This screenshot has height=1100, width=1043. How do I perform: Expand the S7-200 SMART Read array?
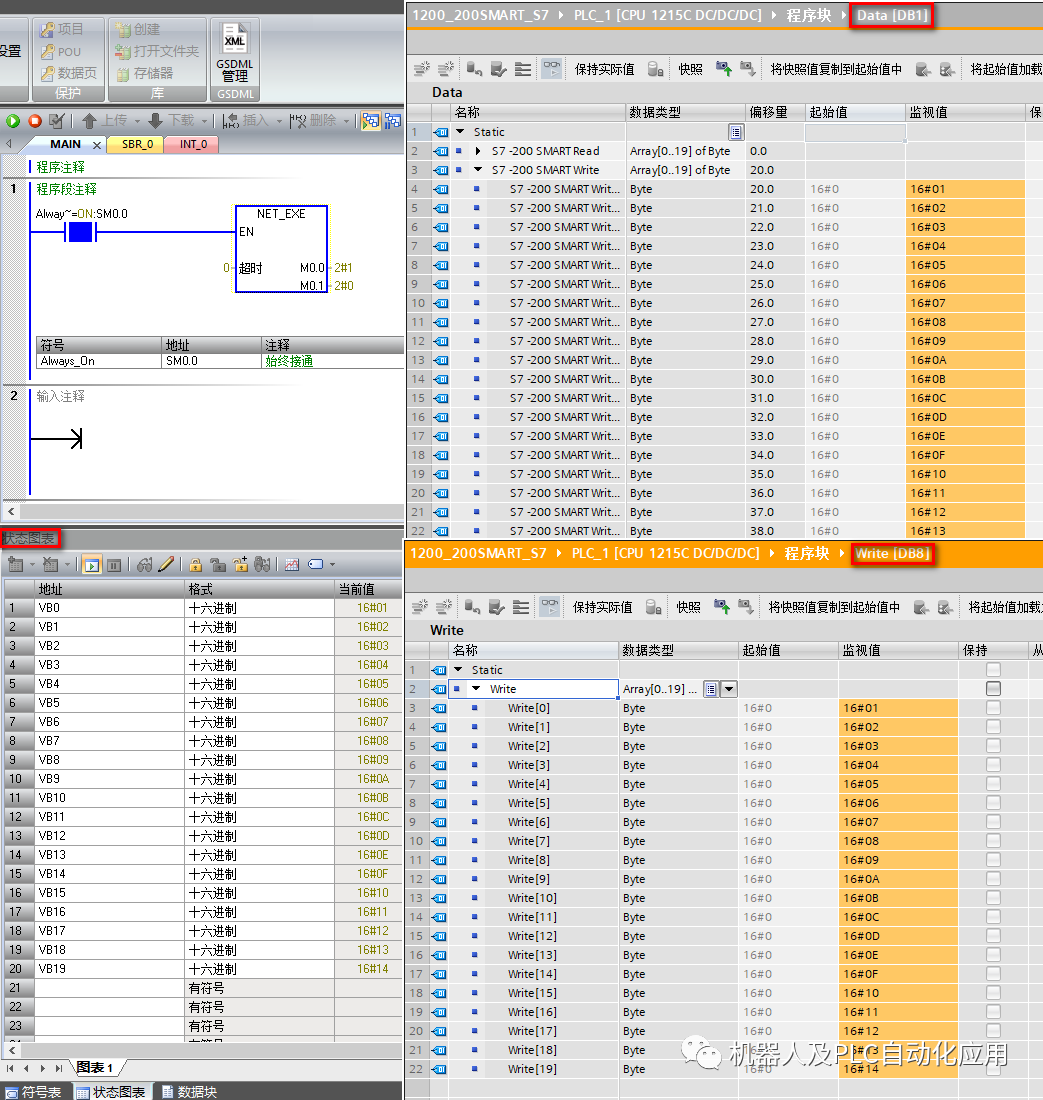coord(478,151)
